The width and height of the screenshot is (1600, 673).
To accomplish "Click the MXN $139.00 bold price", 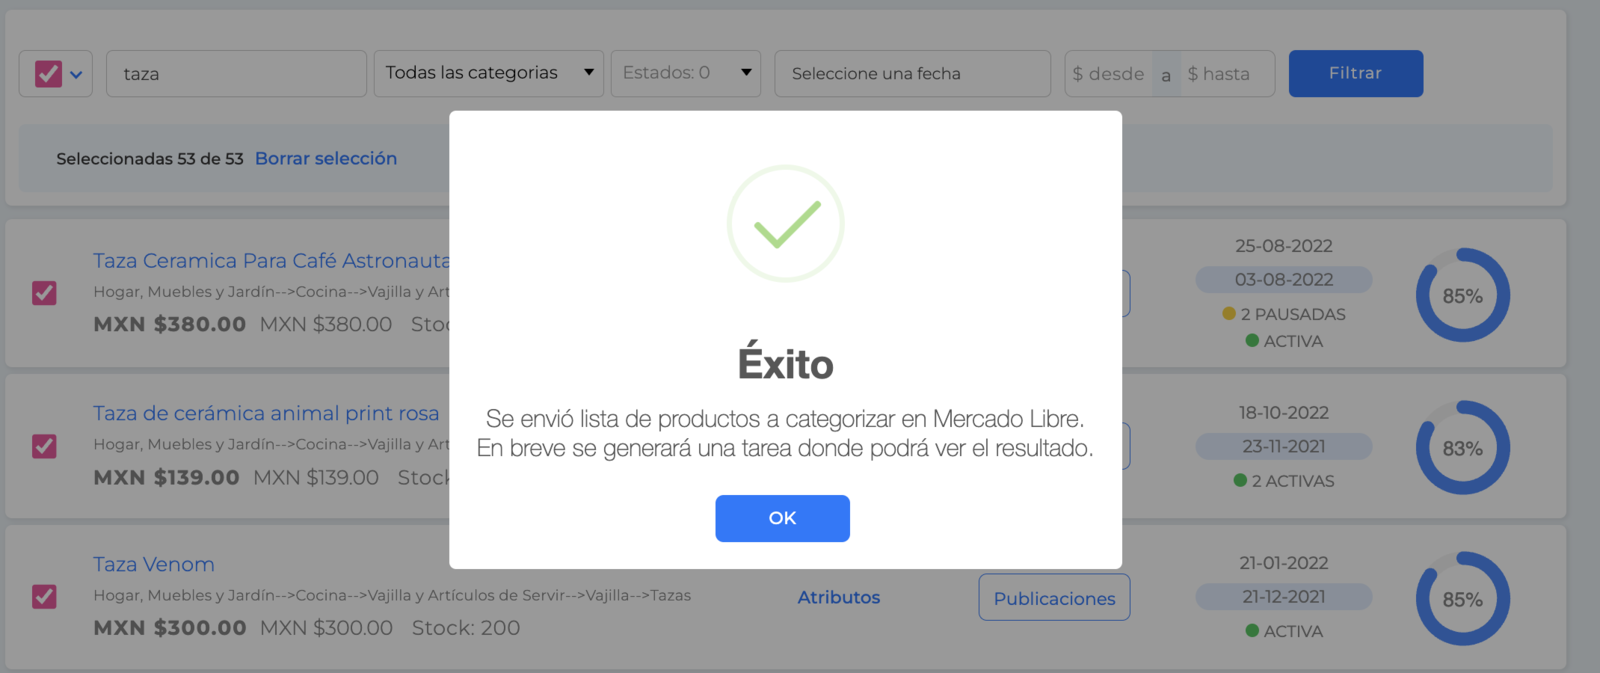I will (x=166, y=477).
